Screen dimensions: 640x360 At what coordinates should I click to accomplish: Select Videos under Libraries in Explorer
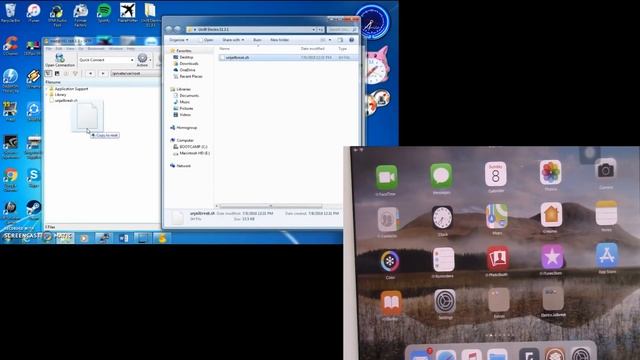(x=185, y=115)
